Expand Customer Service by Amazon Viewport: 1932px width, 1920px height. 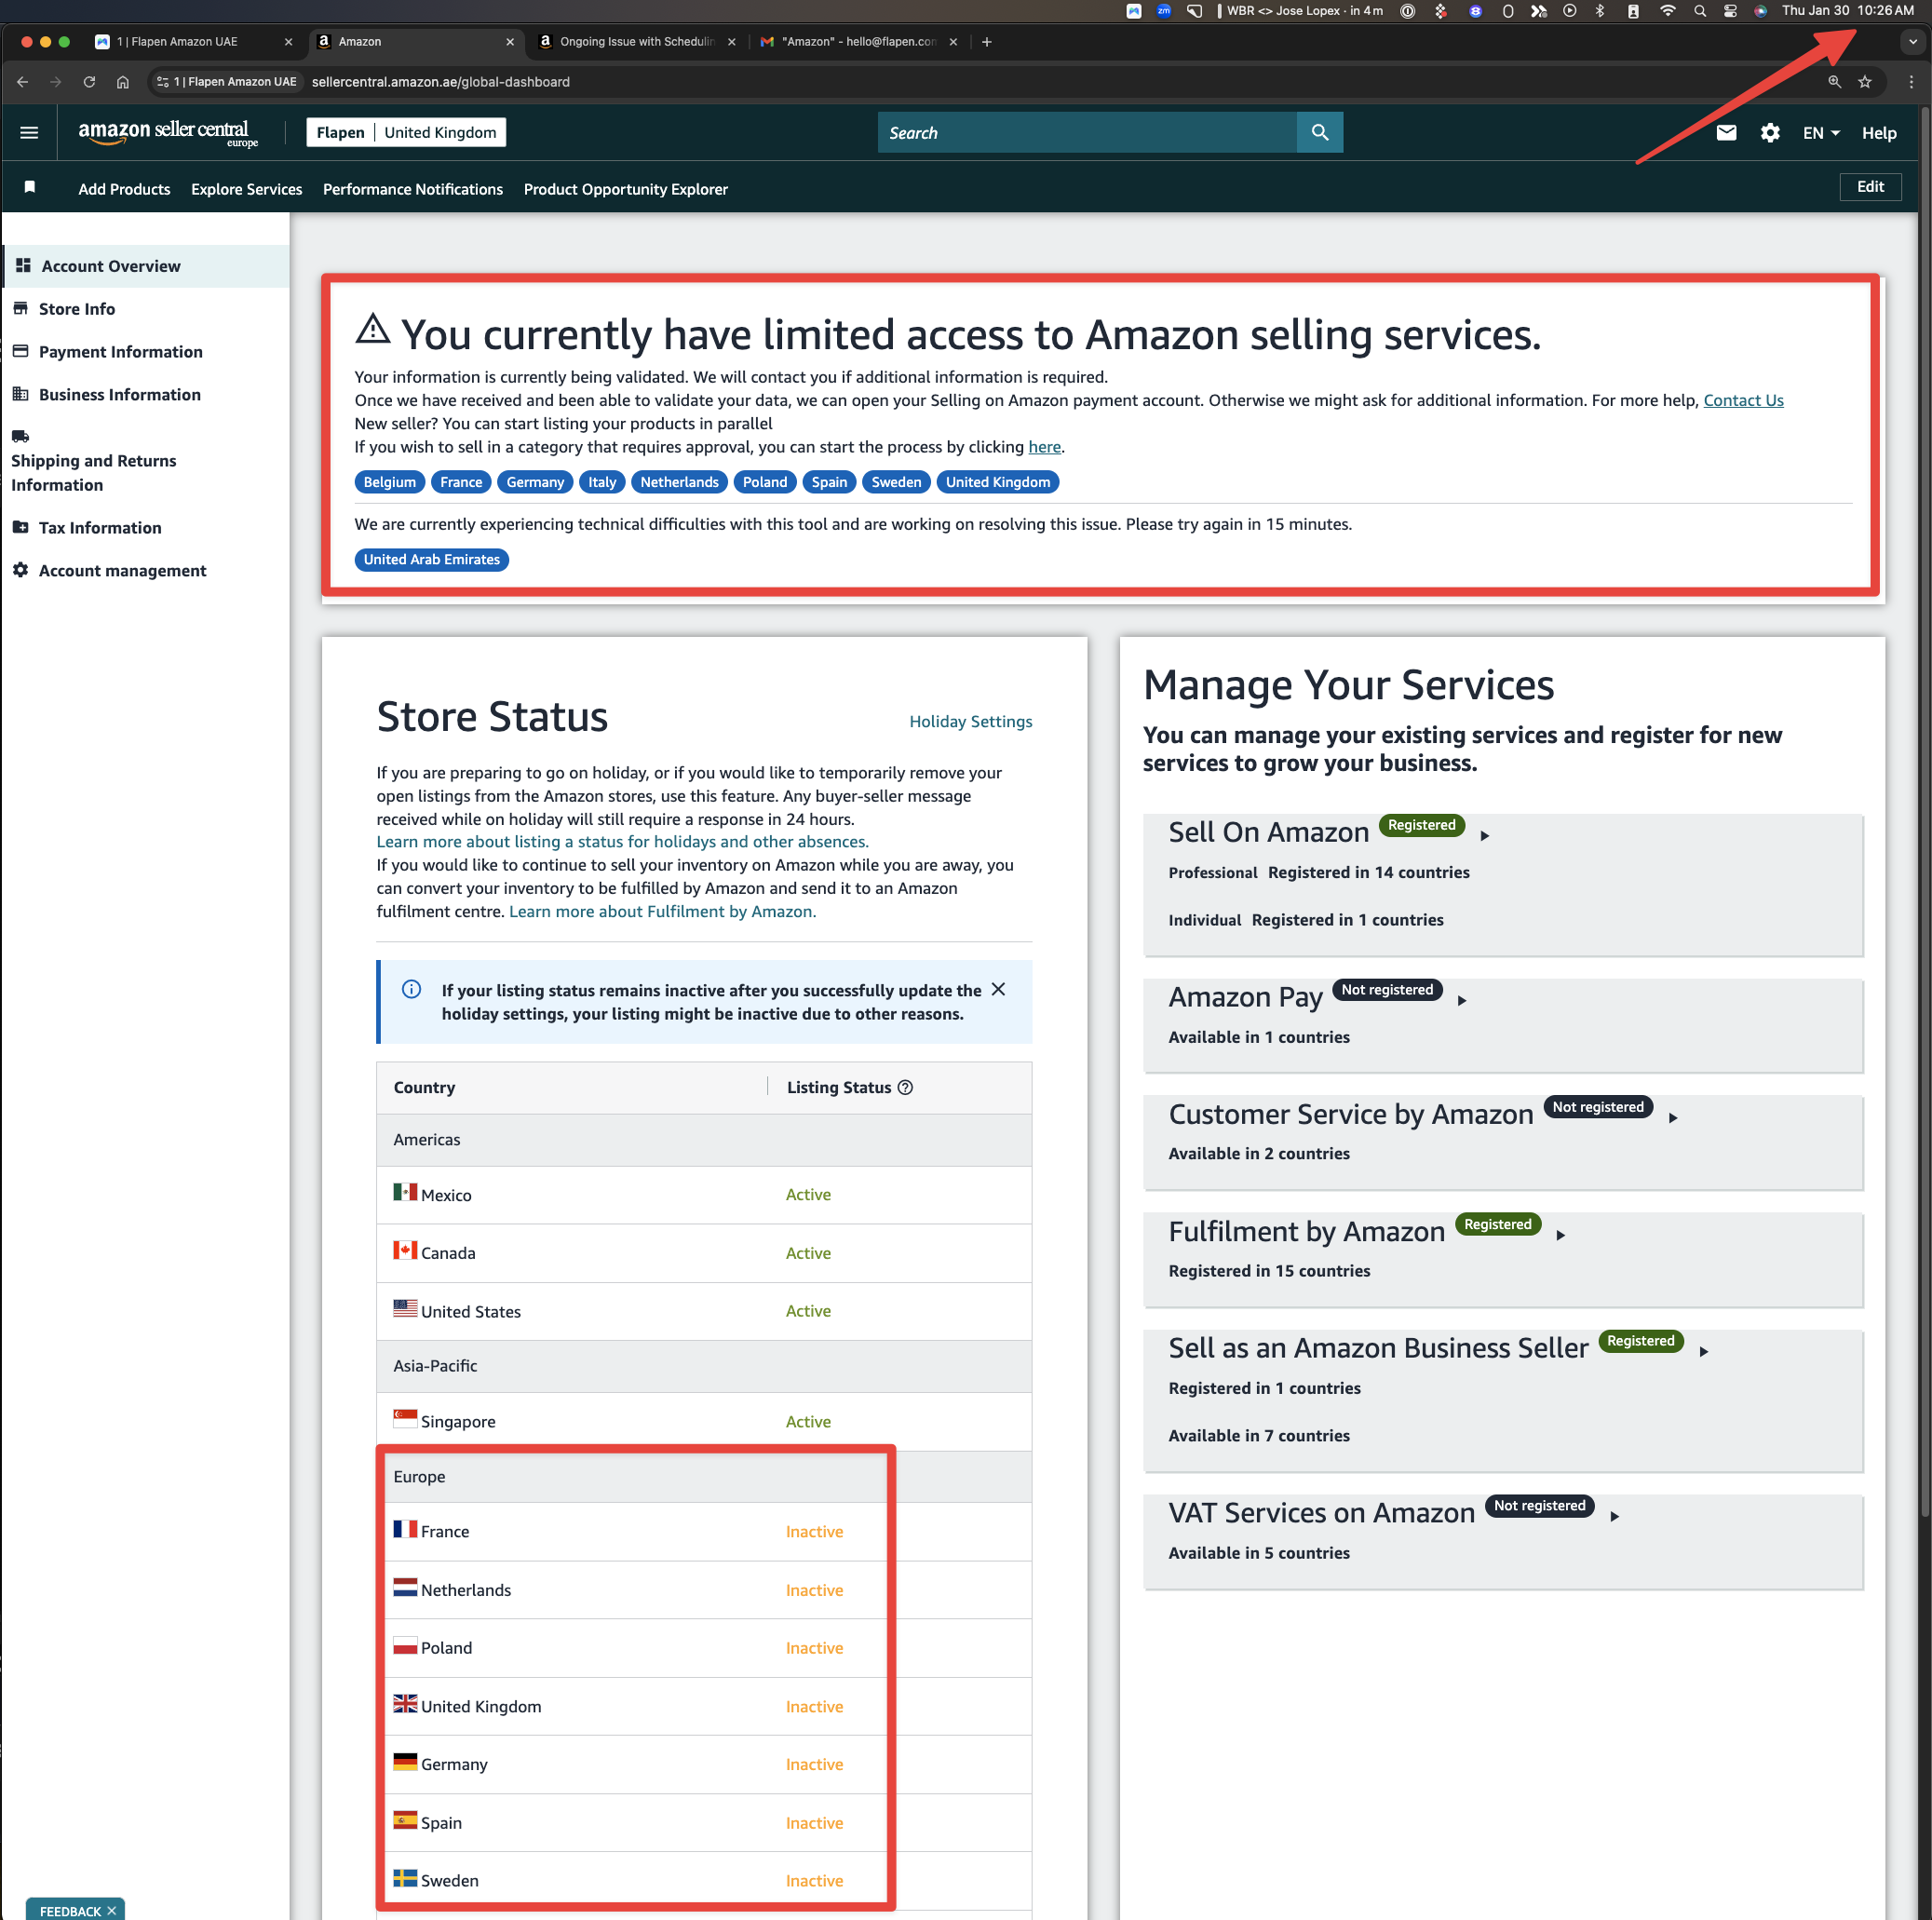coord(1673,1117)
